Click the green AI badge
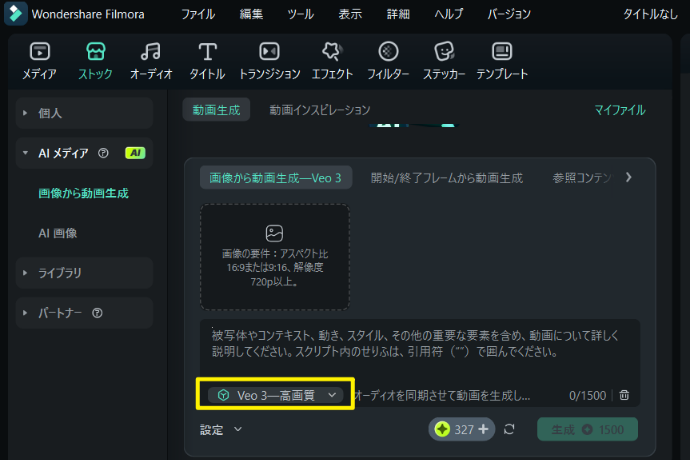 135,153
